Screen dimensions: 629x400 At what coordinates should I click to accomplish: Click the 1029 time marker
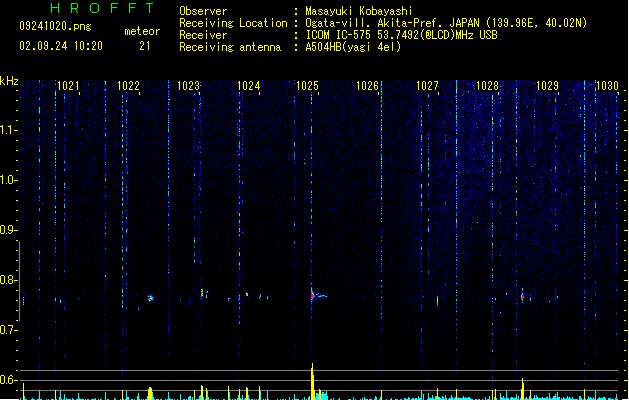click(x=547, y=86)
